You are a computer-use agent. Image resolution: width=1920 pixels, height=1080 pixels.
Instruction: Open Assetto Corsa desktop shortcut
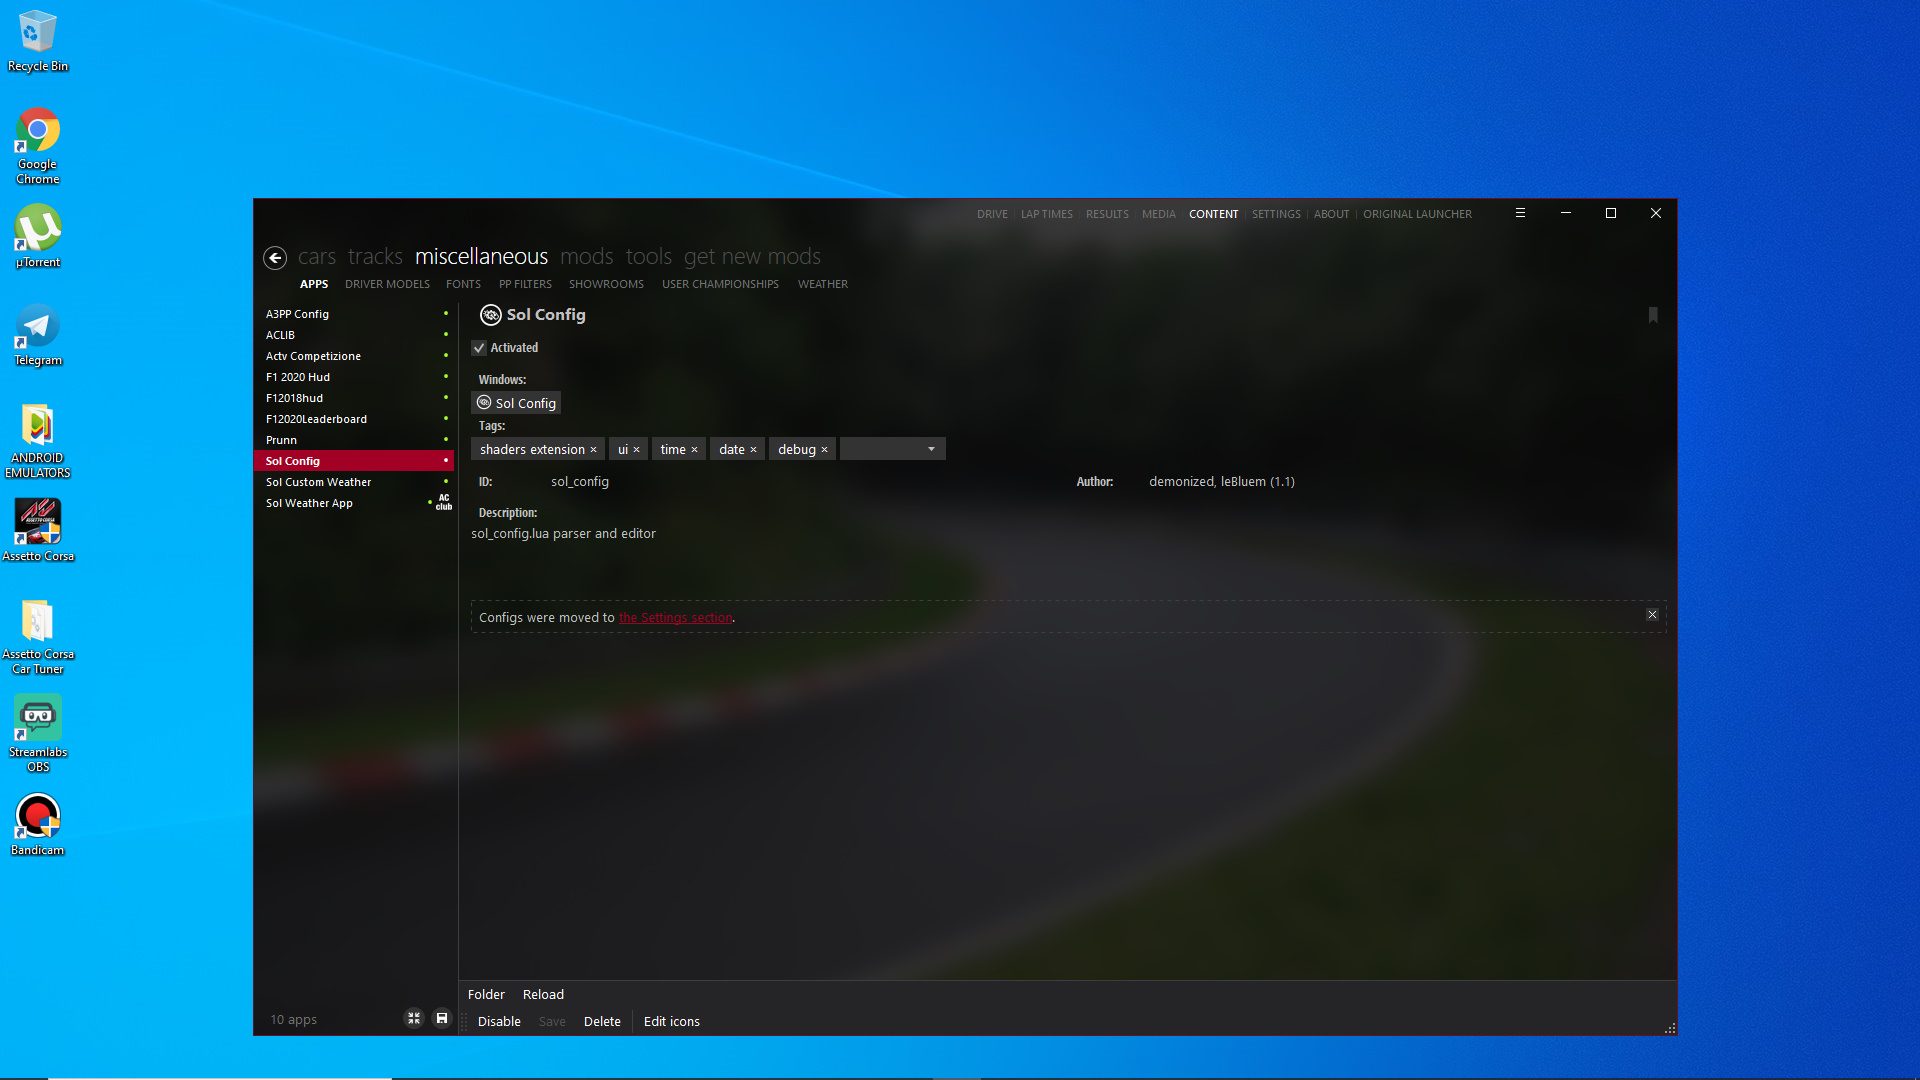pyautogui.click(x=38, y=531)
